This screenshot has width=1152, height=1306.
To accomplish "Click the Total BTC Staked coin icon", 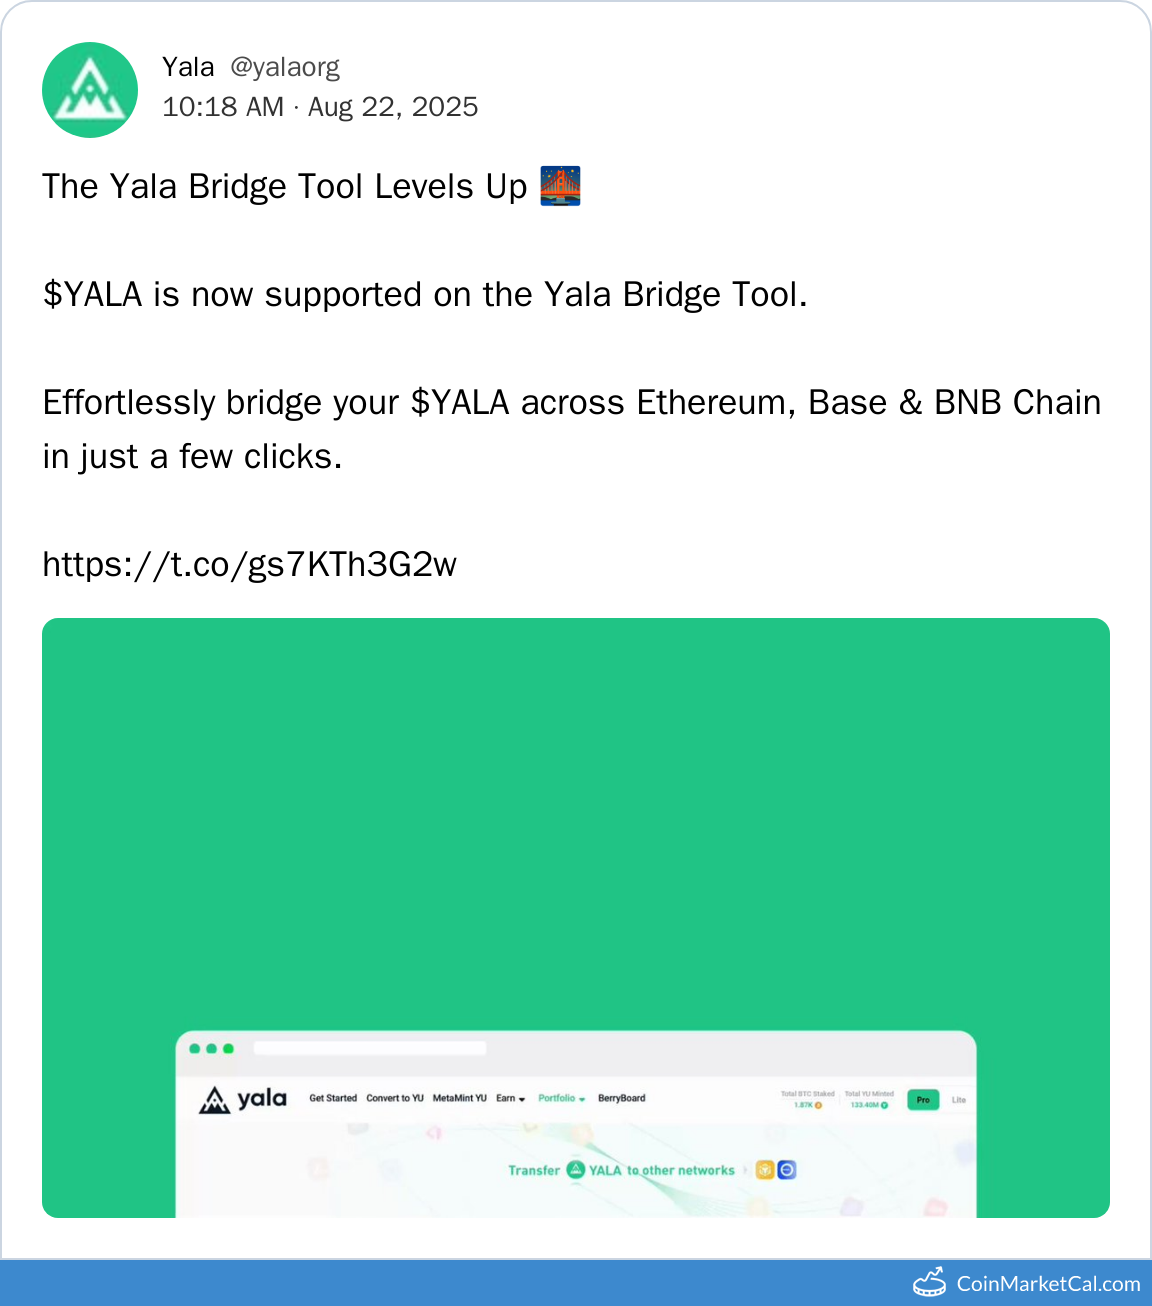I will pyautogui.click(x=818, y=1105).
